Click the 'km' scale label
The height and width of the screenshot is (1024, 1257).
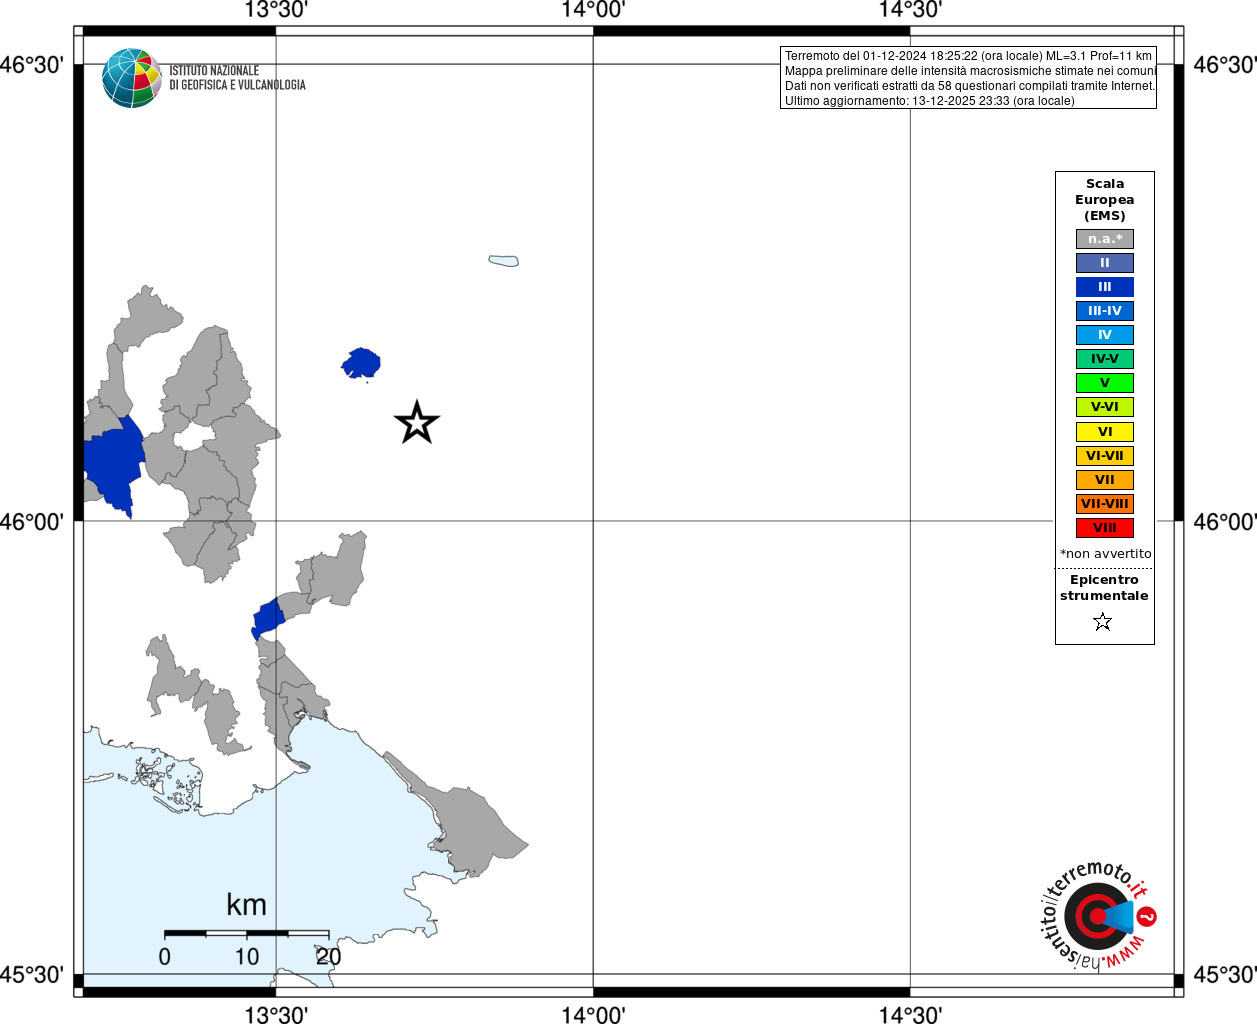pos(246,904)
